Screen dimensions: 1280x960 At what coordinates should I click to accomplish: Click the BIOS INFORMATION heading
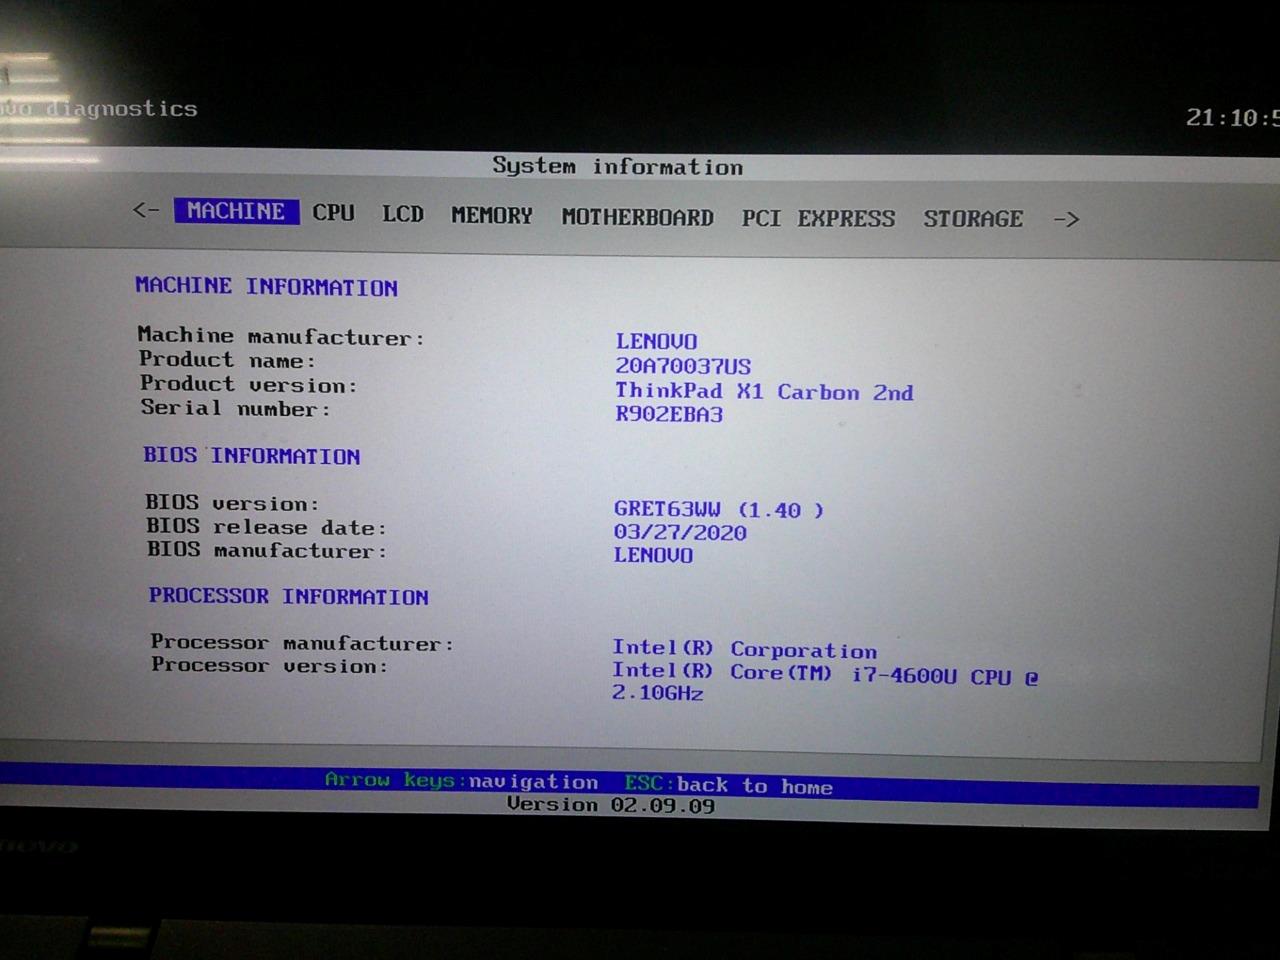(x=252, y=456)
